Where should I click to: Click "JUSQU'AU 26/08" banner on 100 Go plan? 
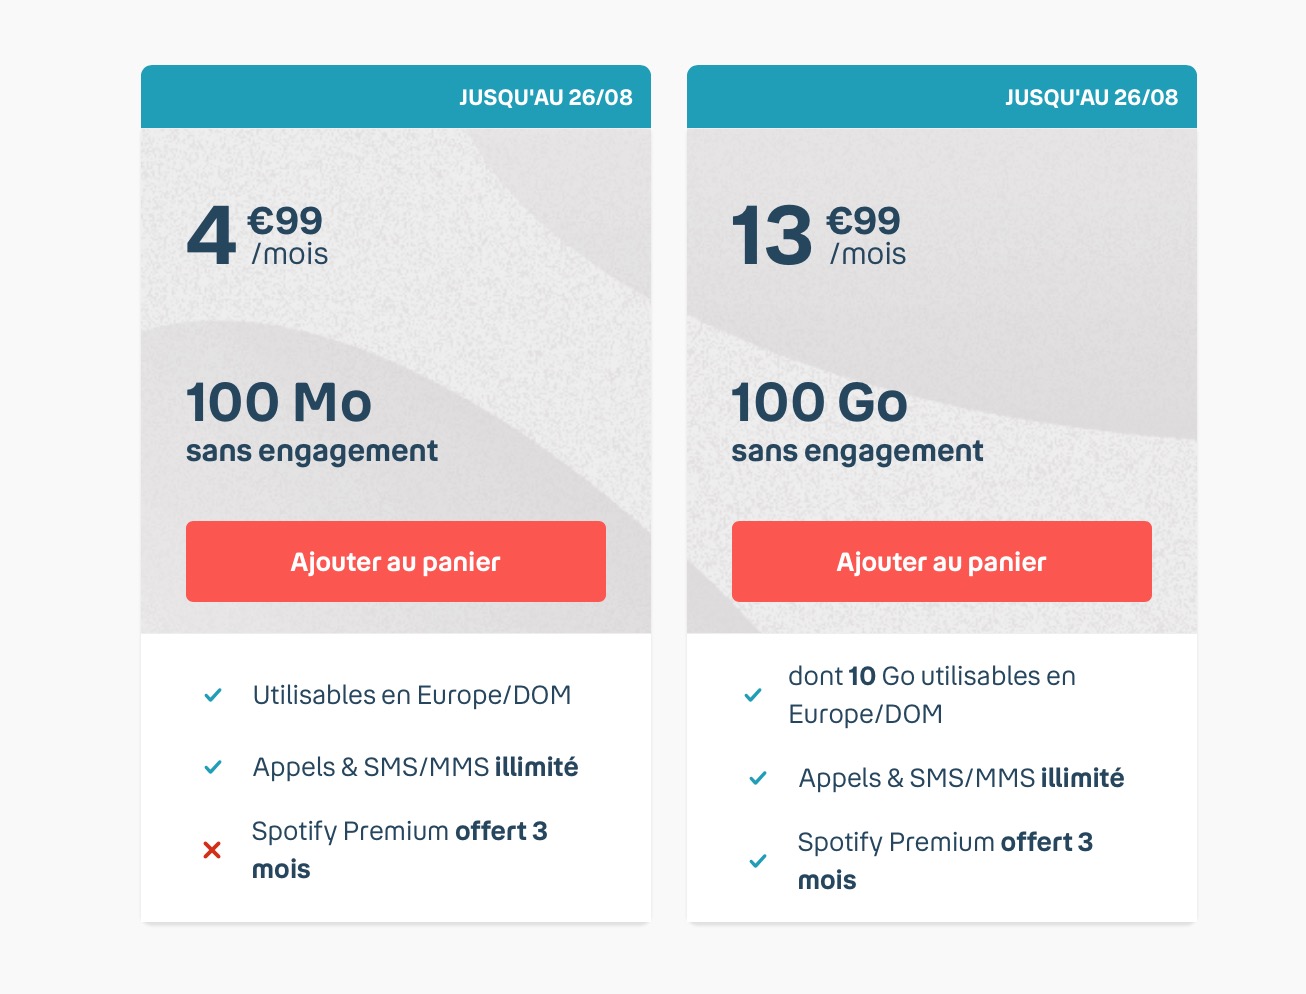click(1091, 97)
